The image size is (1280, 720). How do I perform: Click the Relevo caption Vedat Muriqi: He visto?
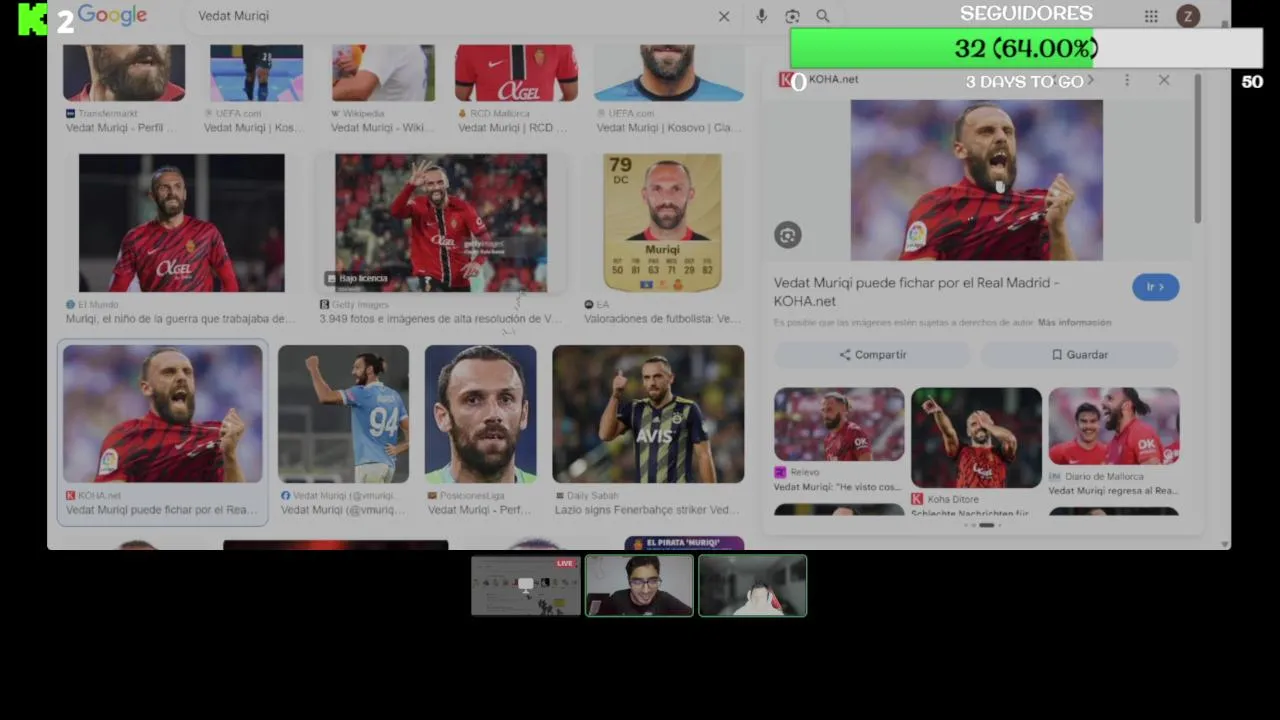point(838,487)
